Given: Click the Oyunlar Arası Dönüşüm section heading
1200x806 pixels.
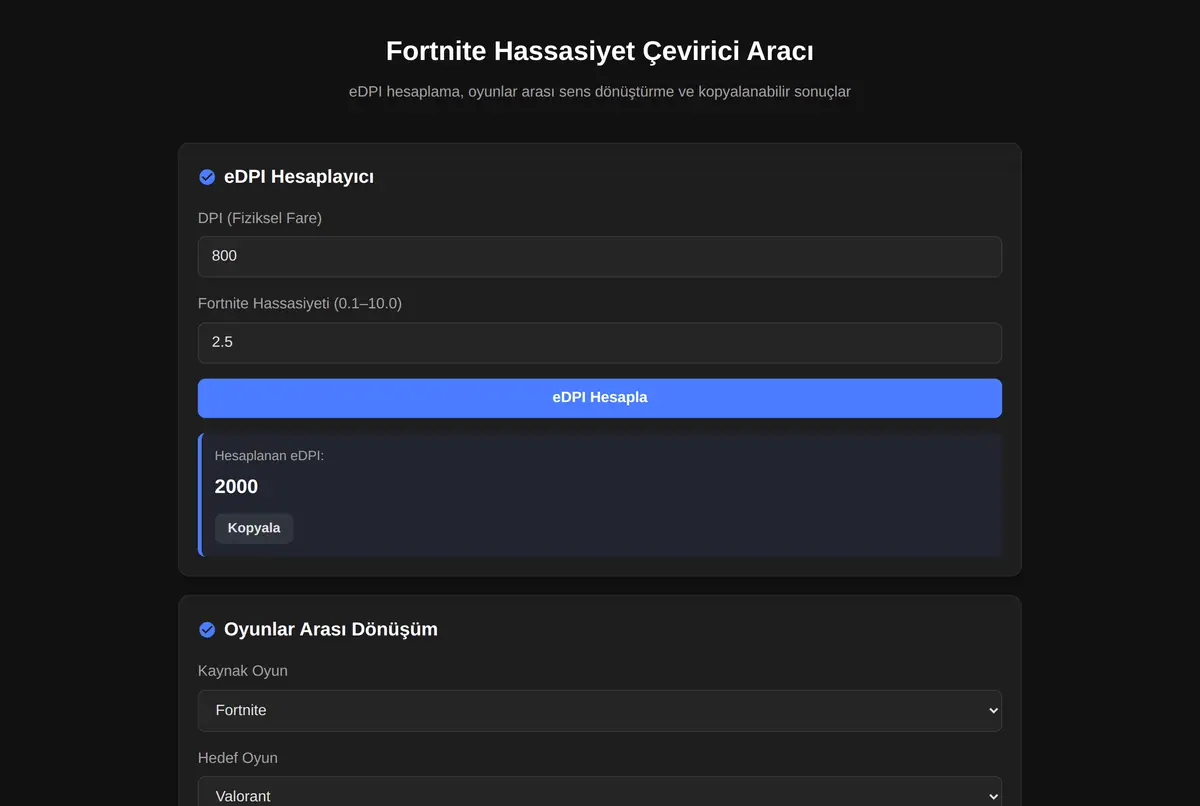Looking at the screenshot, I should [x=331, y=630].
